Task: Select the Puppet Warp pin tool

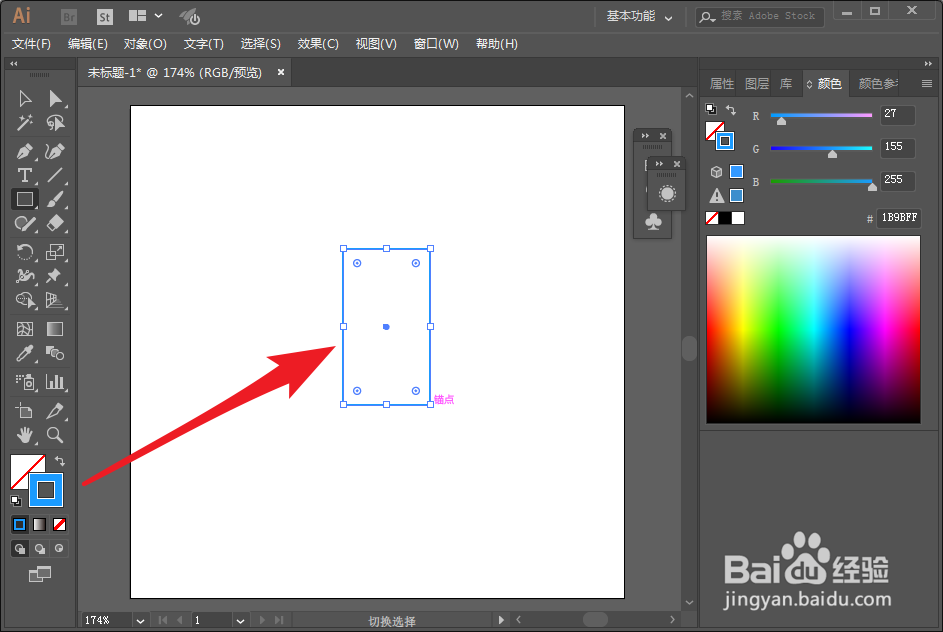Action: coord(55,276)
